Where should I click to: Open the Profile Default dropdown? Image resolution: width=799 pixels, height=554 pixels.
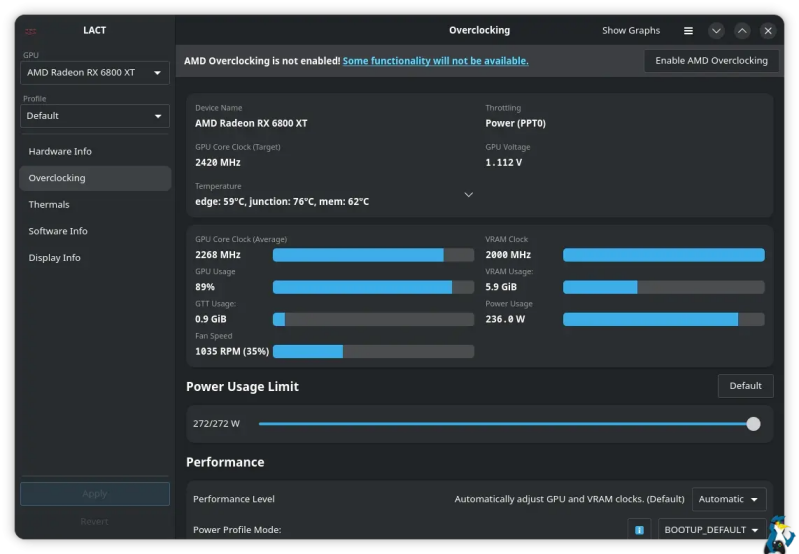point(95,116)
